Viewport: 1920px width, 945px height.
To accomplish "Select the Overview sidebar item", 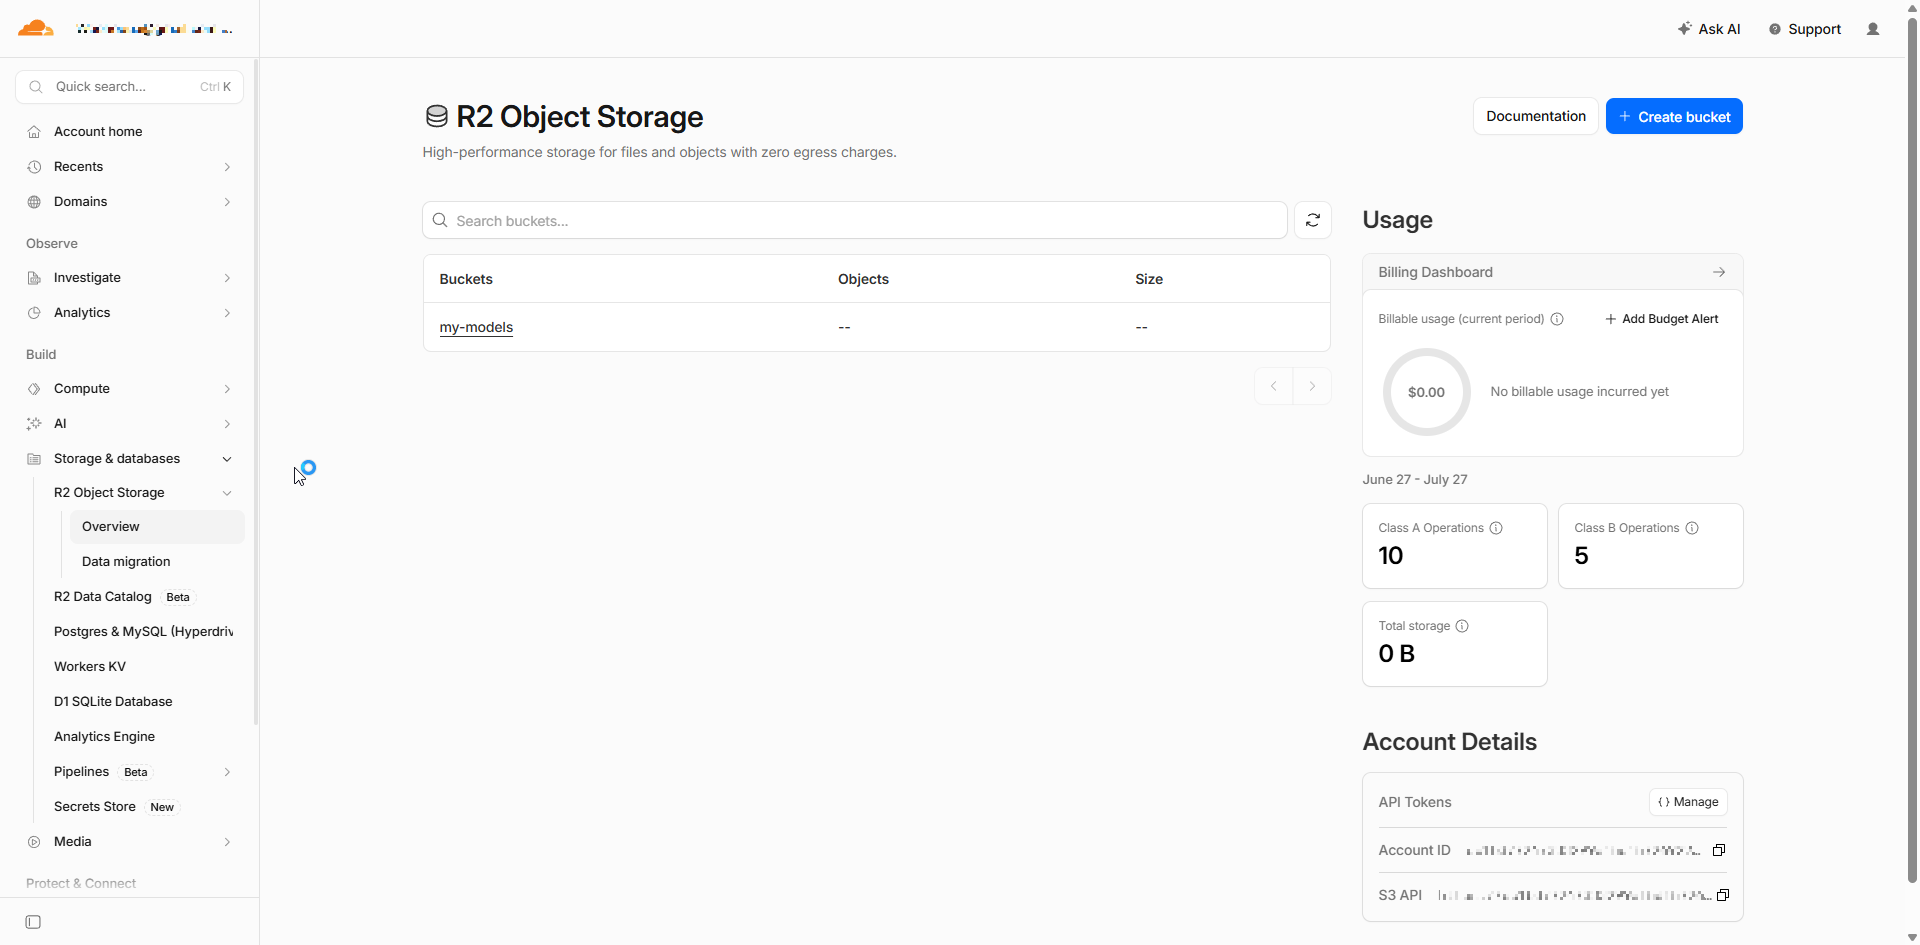I will 157,527.
